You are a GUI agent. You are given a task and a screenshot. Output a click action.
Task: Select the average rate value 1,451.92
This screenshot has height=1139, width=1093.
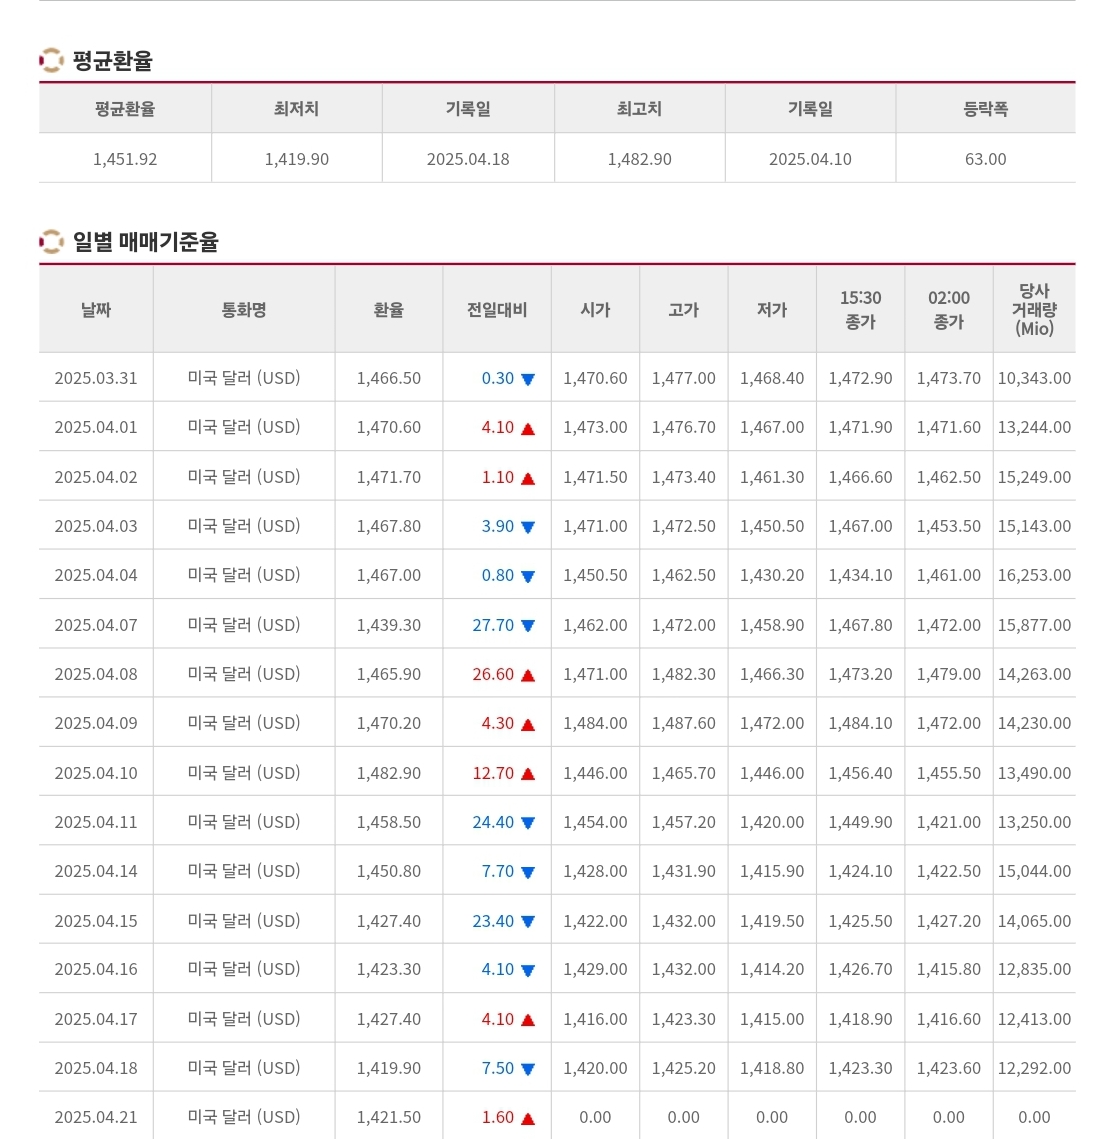pos(125,159)
